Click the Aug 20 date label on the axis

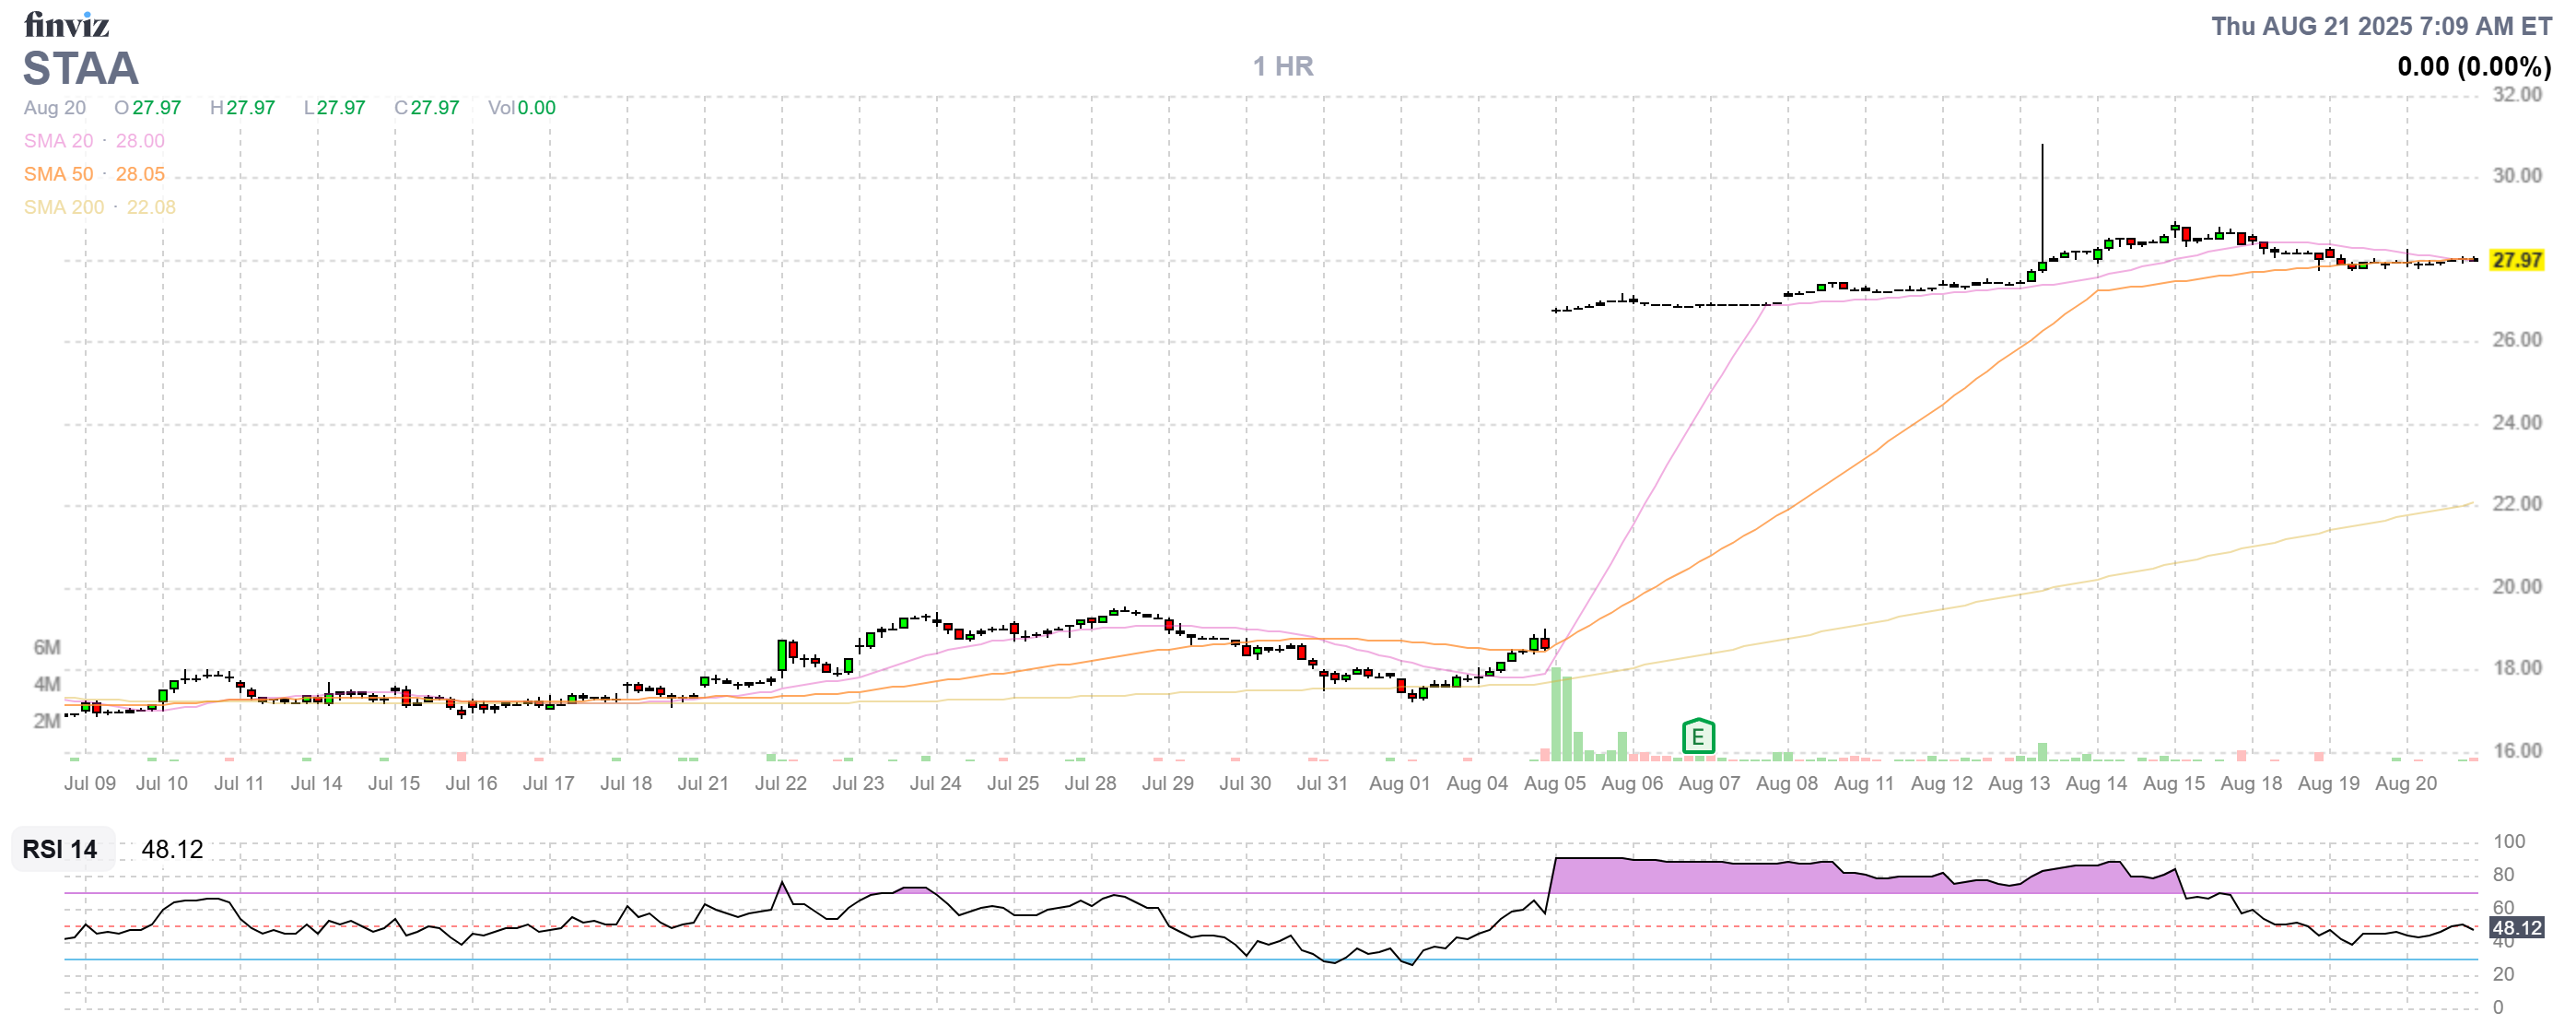tap(2407, 784)
